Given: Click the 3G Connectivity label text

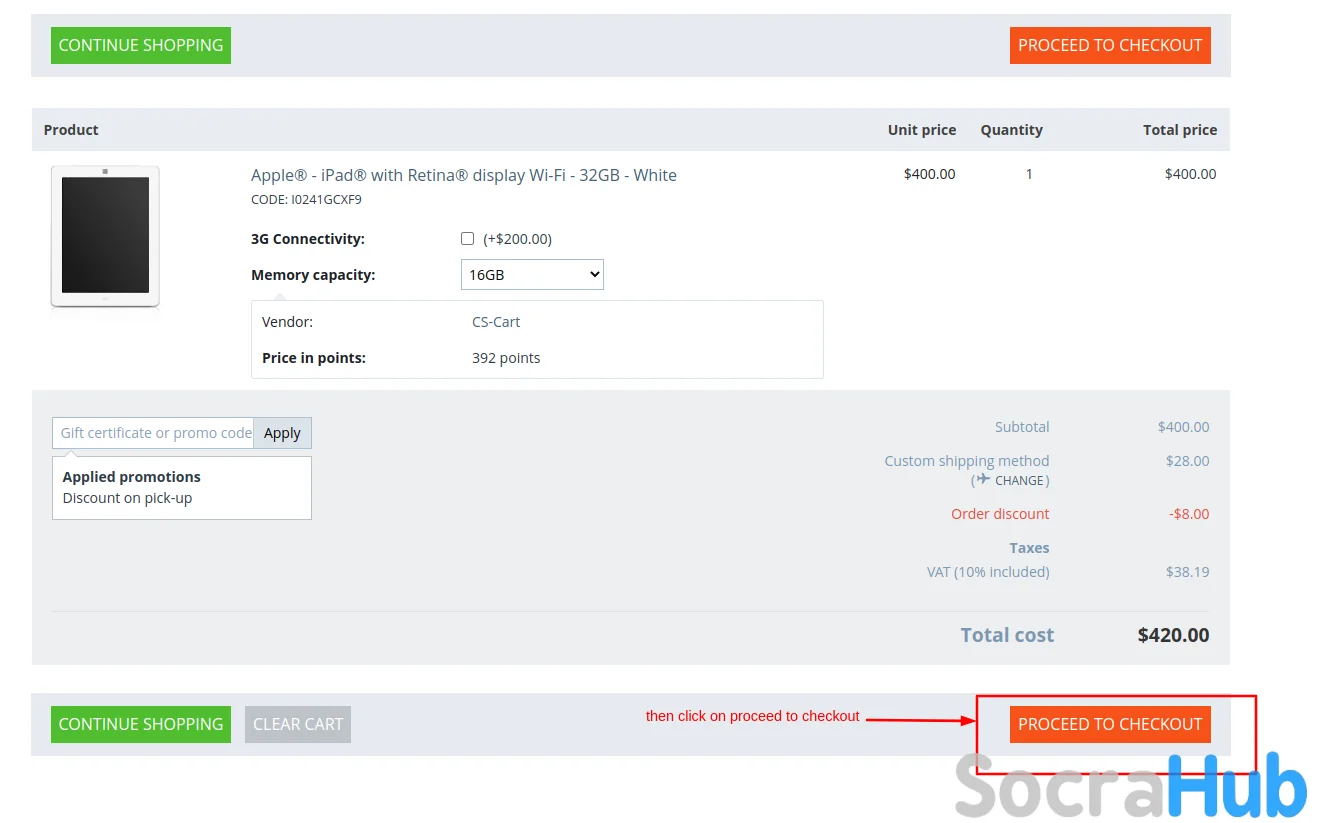Looking at the screenshot, I should coord(308,239).
